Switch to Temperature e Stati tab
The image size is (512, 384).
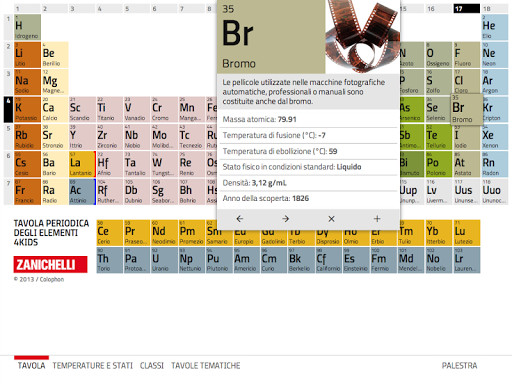click(x=92, y=366)
